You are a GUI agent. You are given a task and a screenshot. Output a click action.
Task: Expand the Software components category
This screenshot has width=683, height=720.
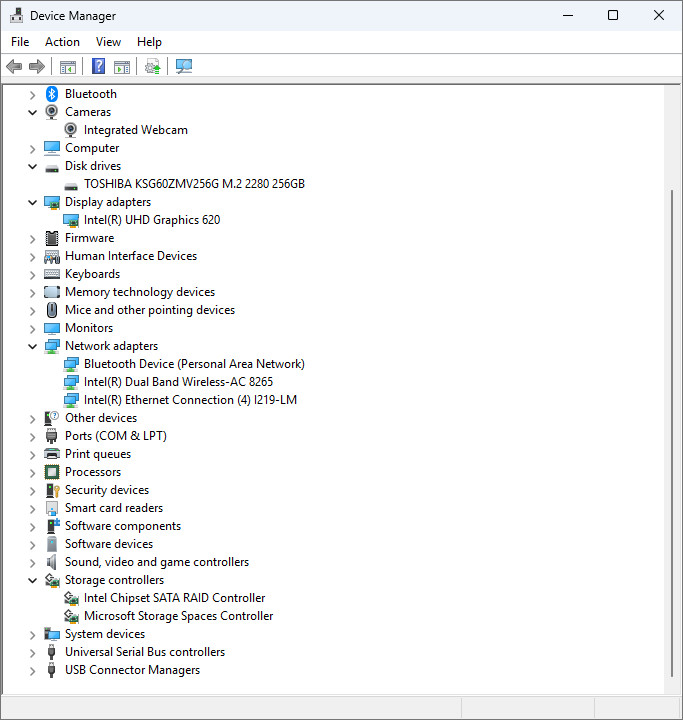tap(32, 527)
